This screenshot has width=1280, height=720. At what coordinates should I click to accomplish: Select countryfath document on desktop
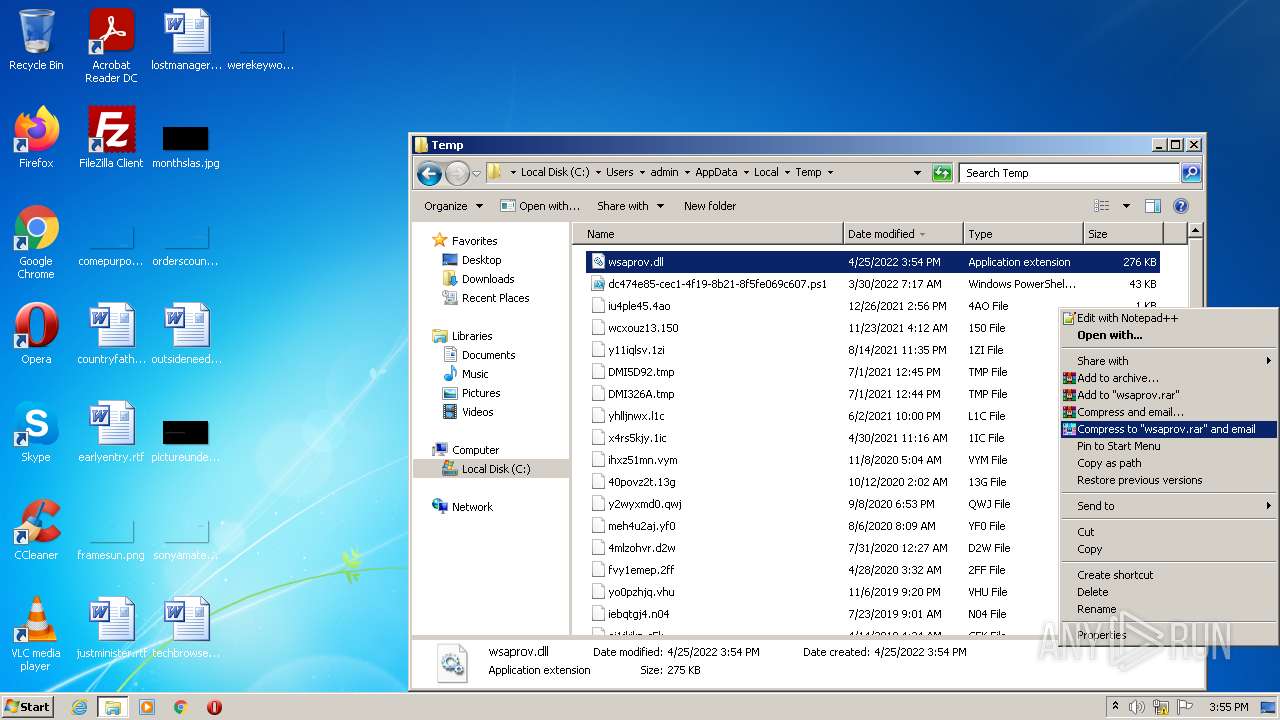pos(111,334)
